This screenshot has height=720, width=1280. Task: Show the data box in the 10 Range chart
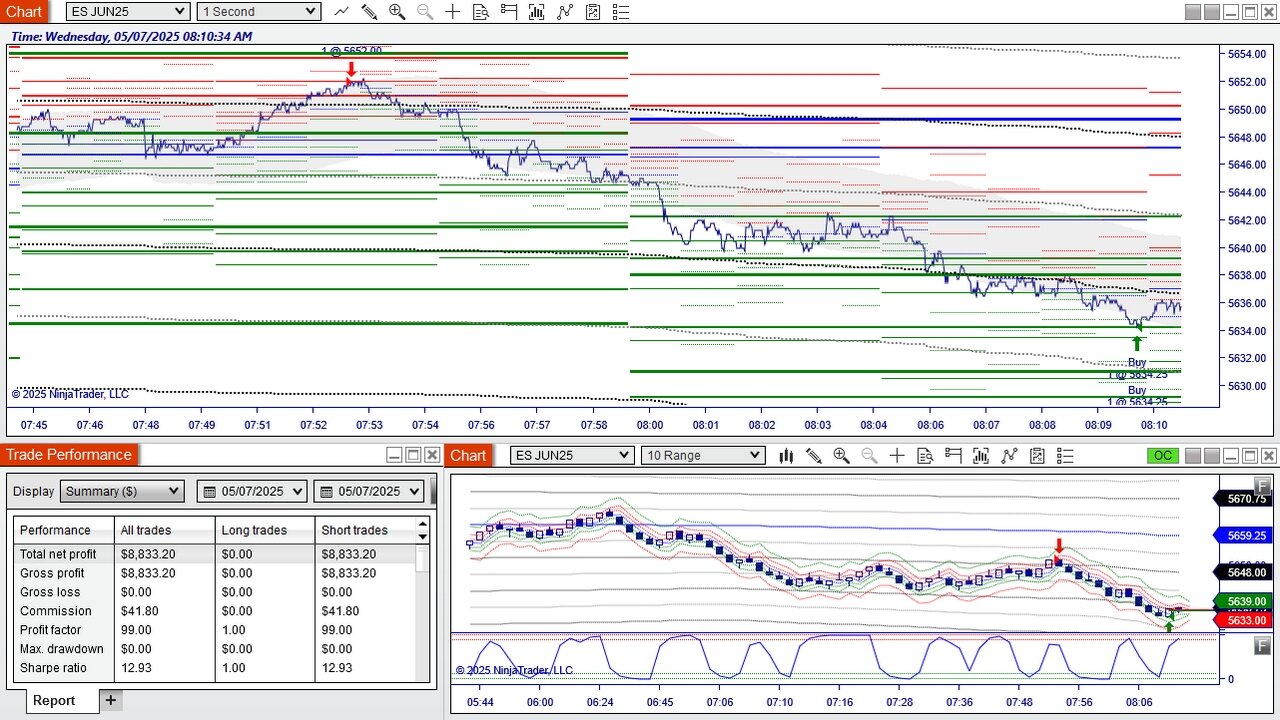click(925, 456)
